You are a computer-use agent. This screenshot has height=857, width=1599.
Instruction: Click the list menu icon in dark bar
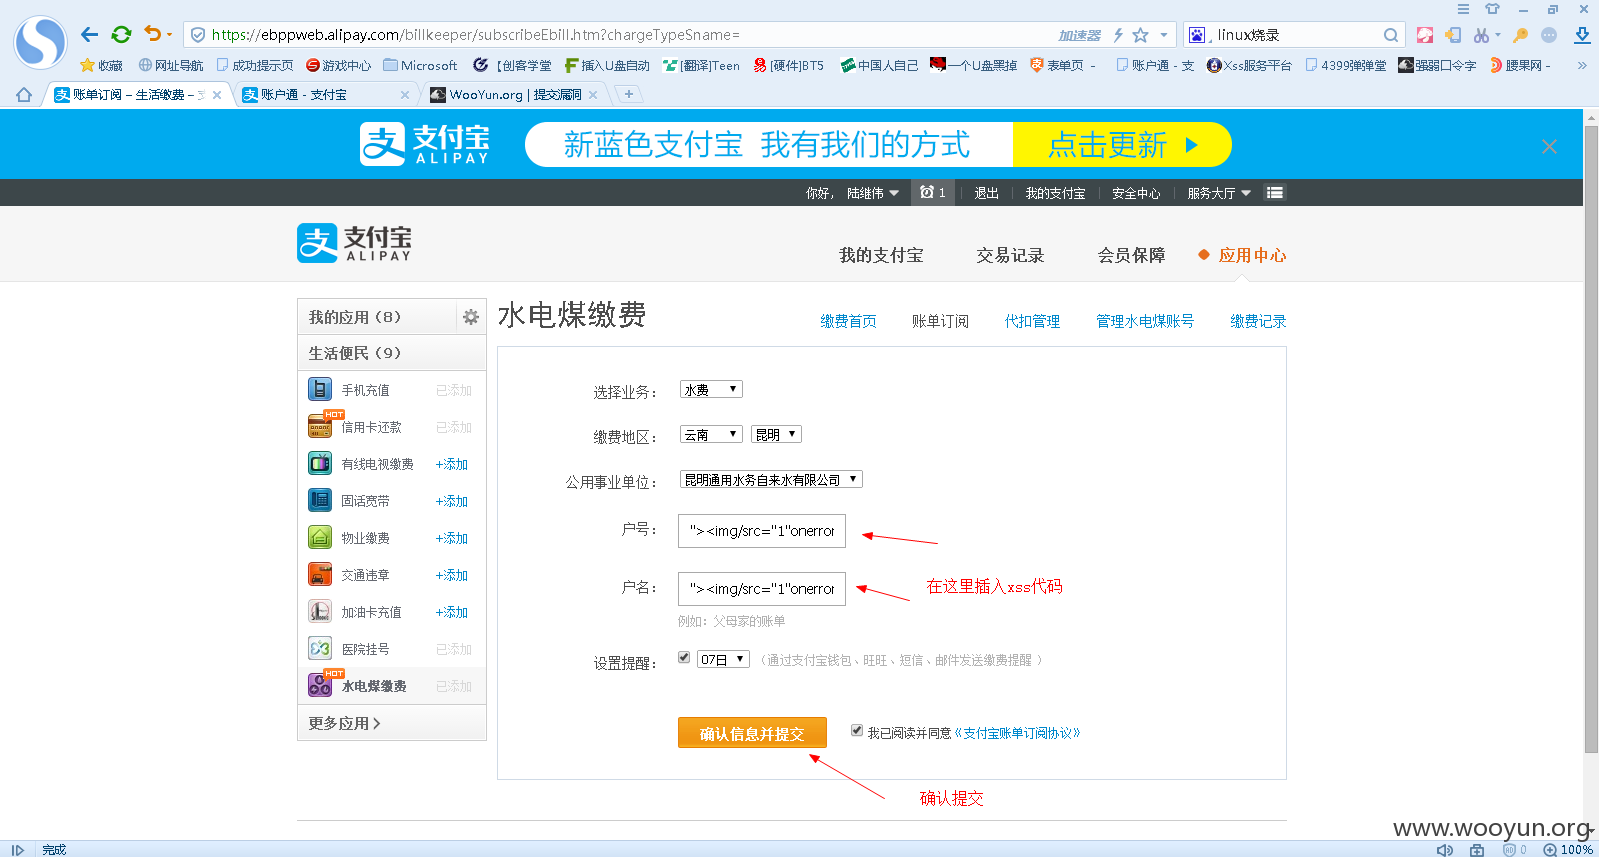pos(1275,193)
